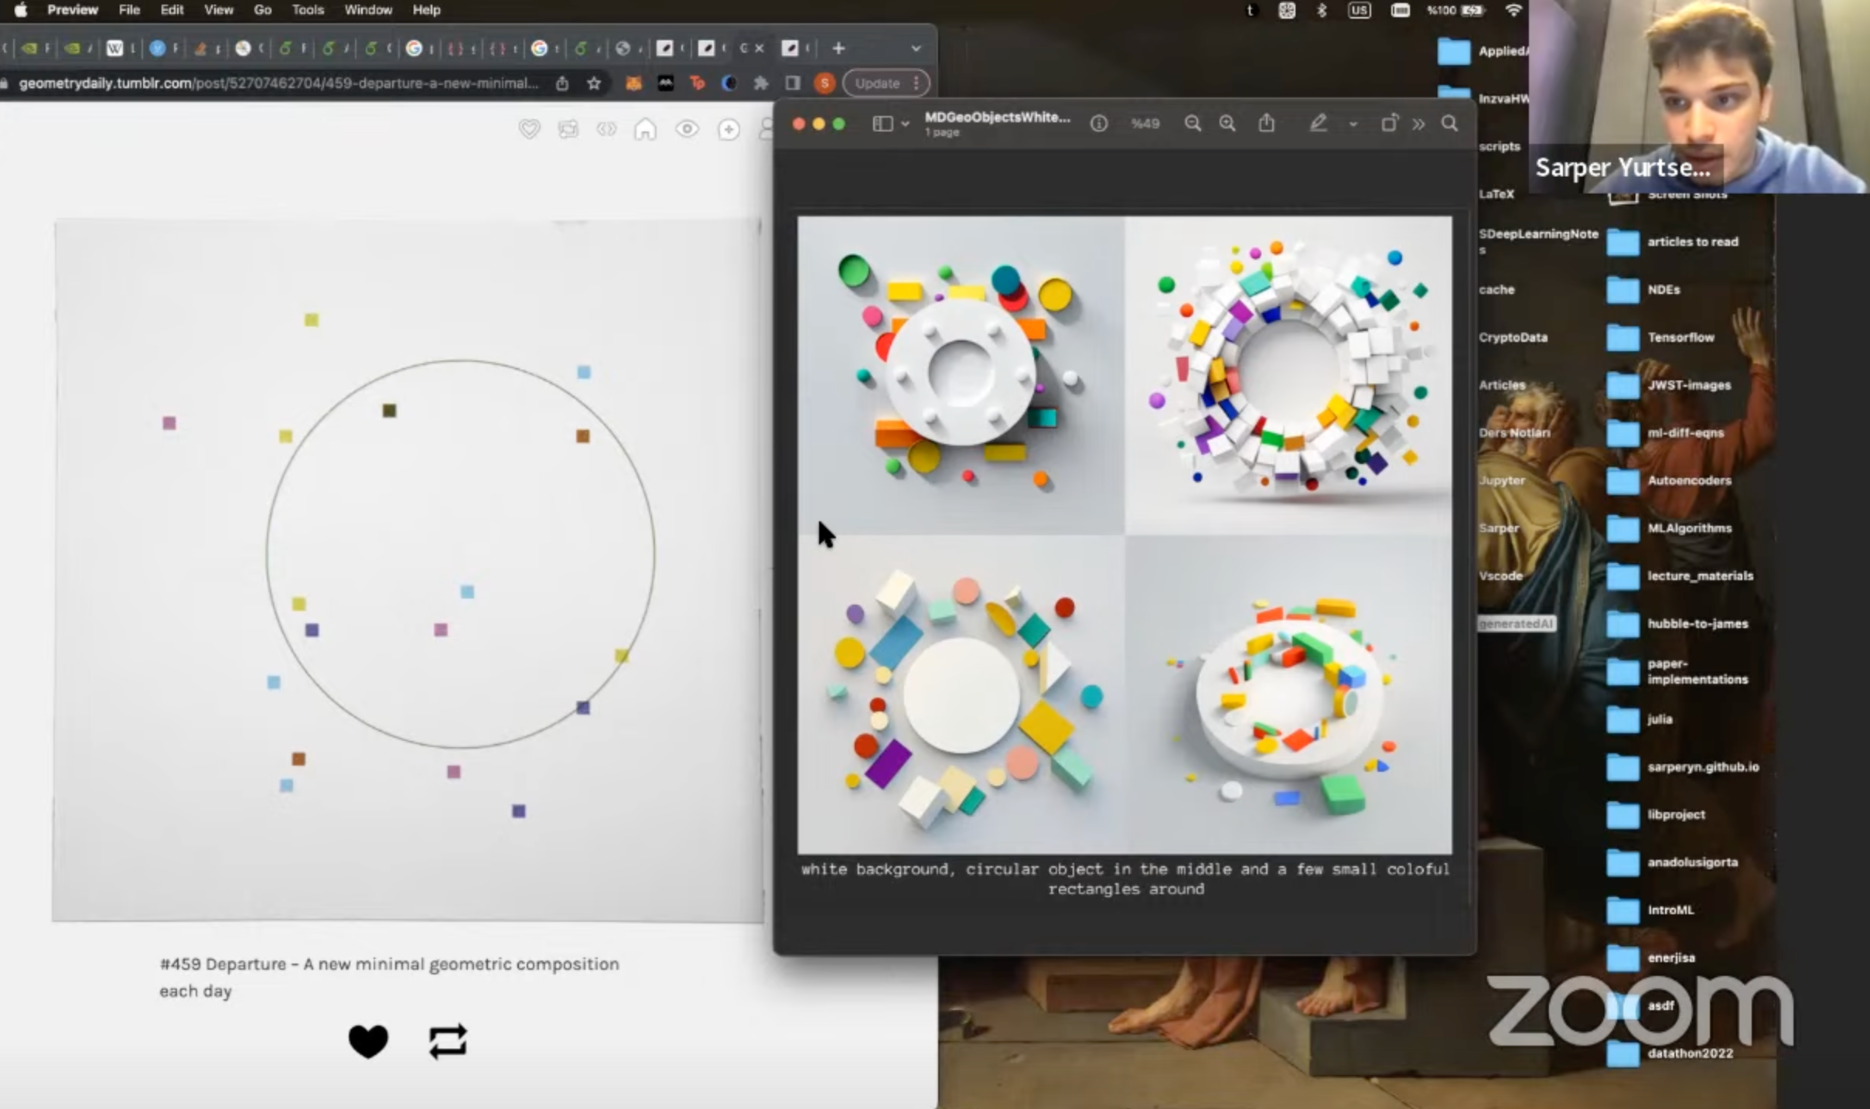Close the active Chrome tab
The width and height of the screenshot is (1870, 1109).
[x=759, y=48]
